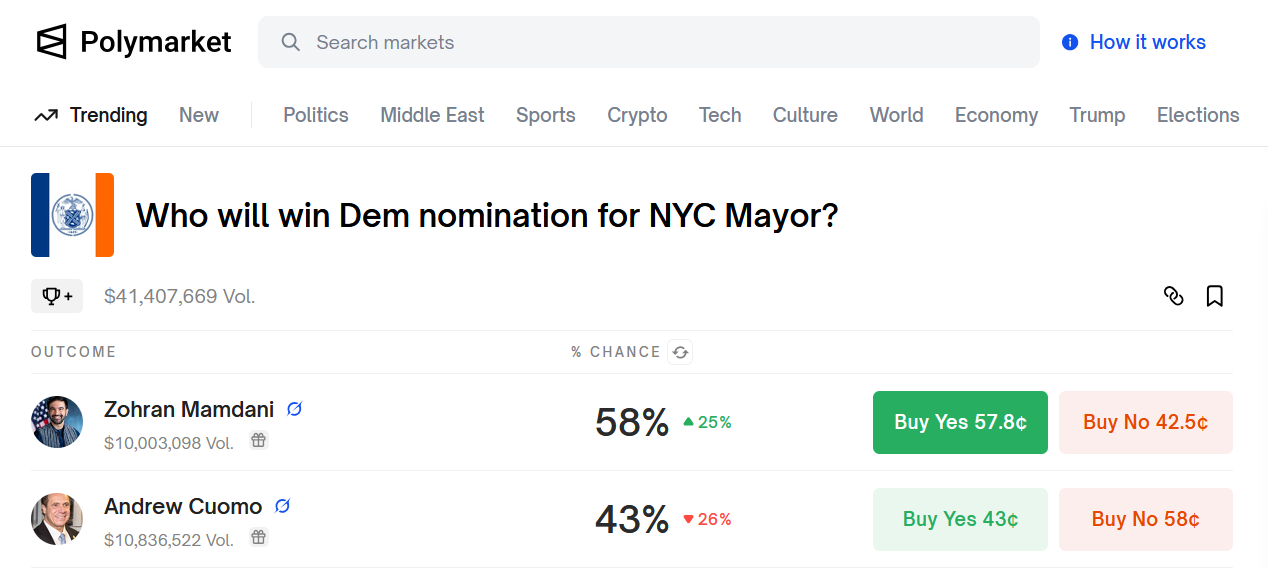Focus the Search markets field
This screenshot has height=568, width=1268.
tap(649, 42)
